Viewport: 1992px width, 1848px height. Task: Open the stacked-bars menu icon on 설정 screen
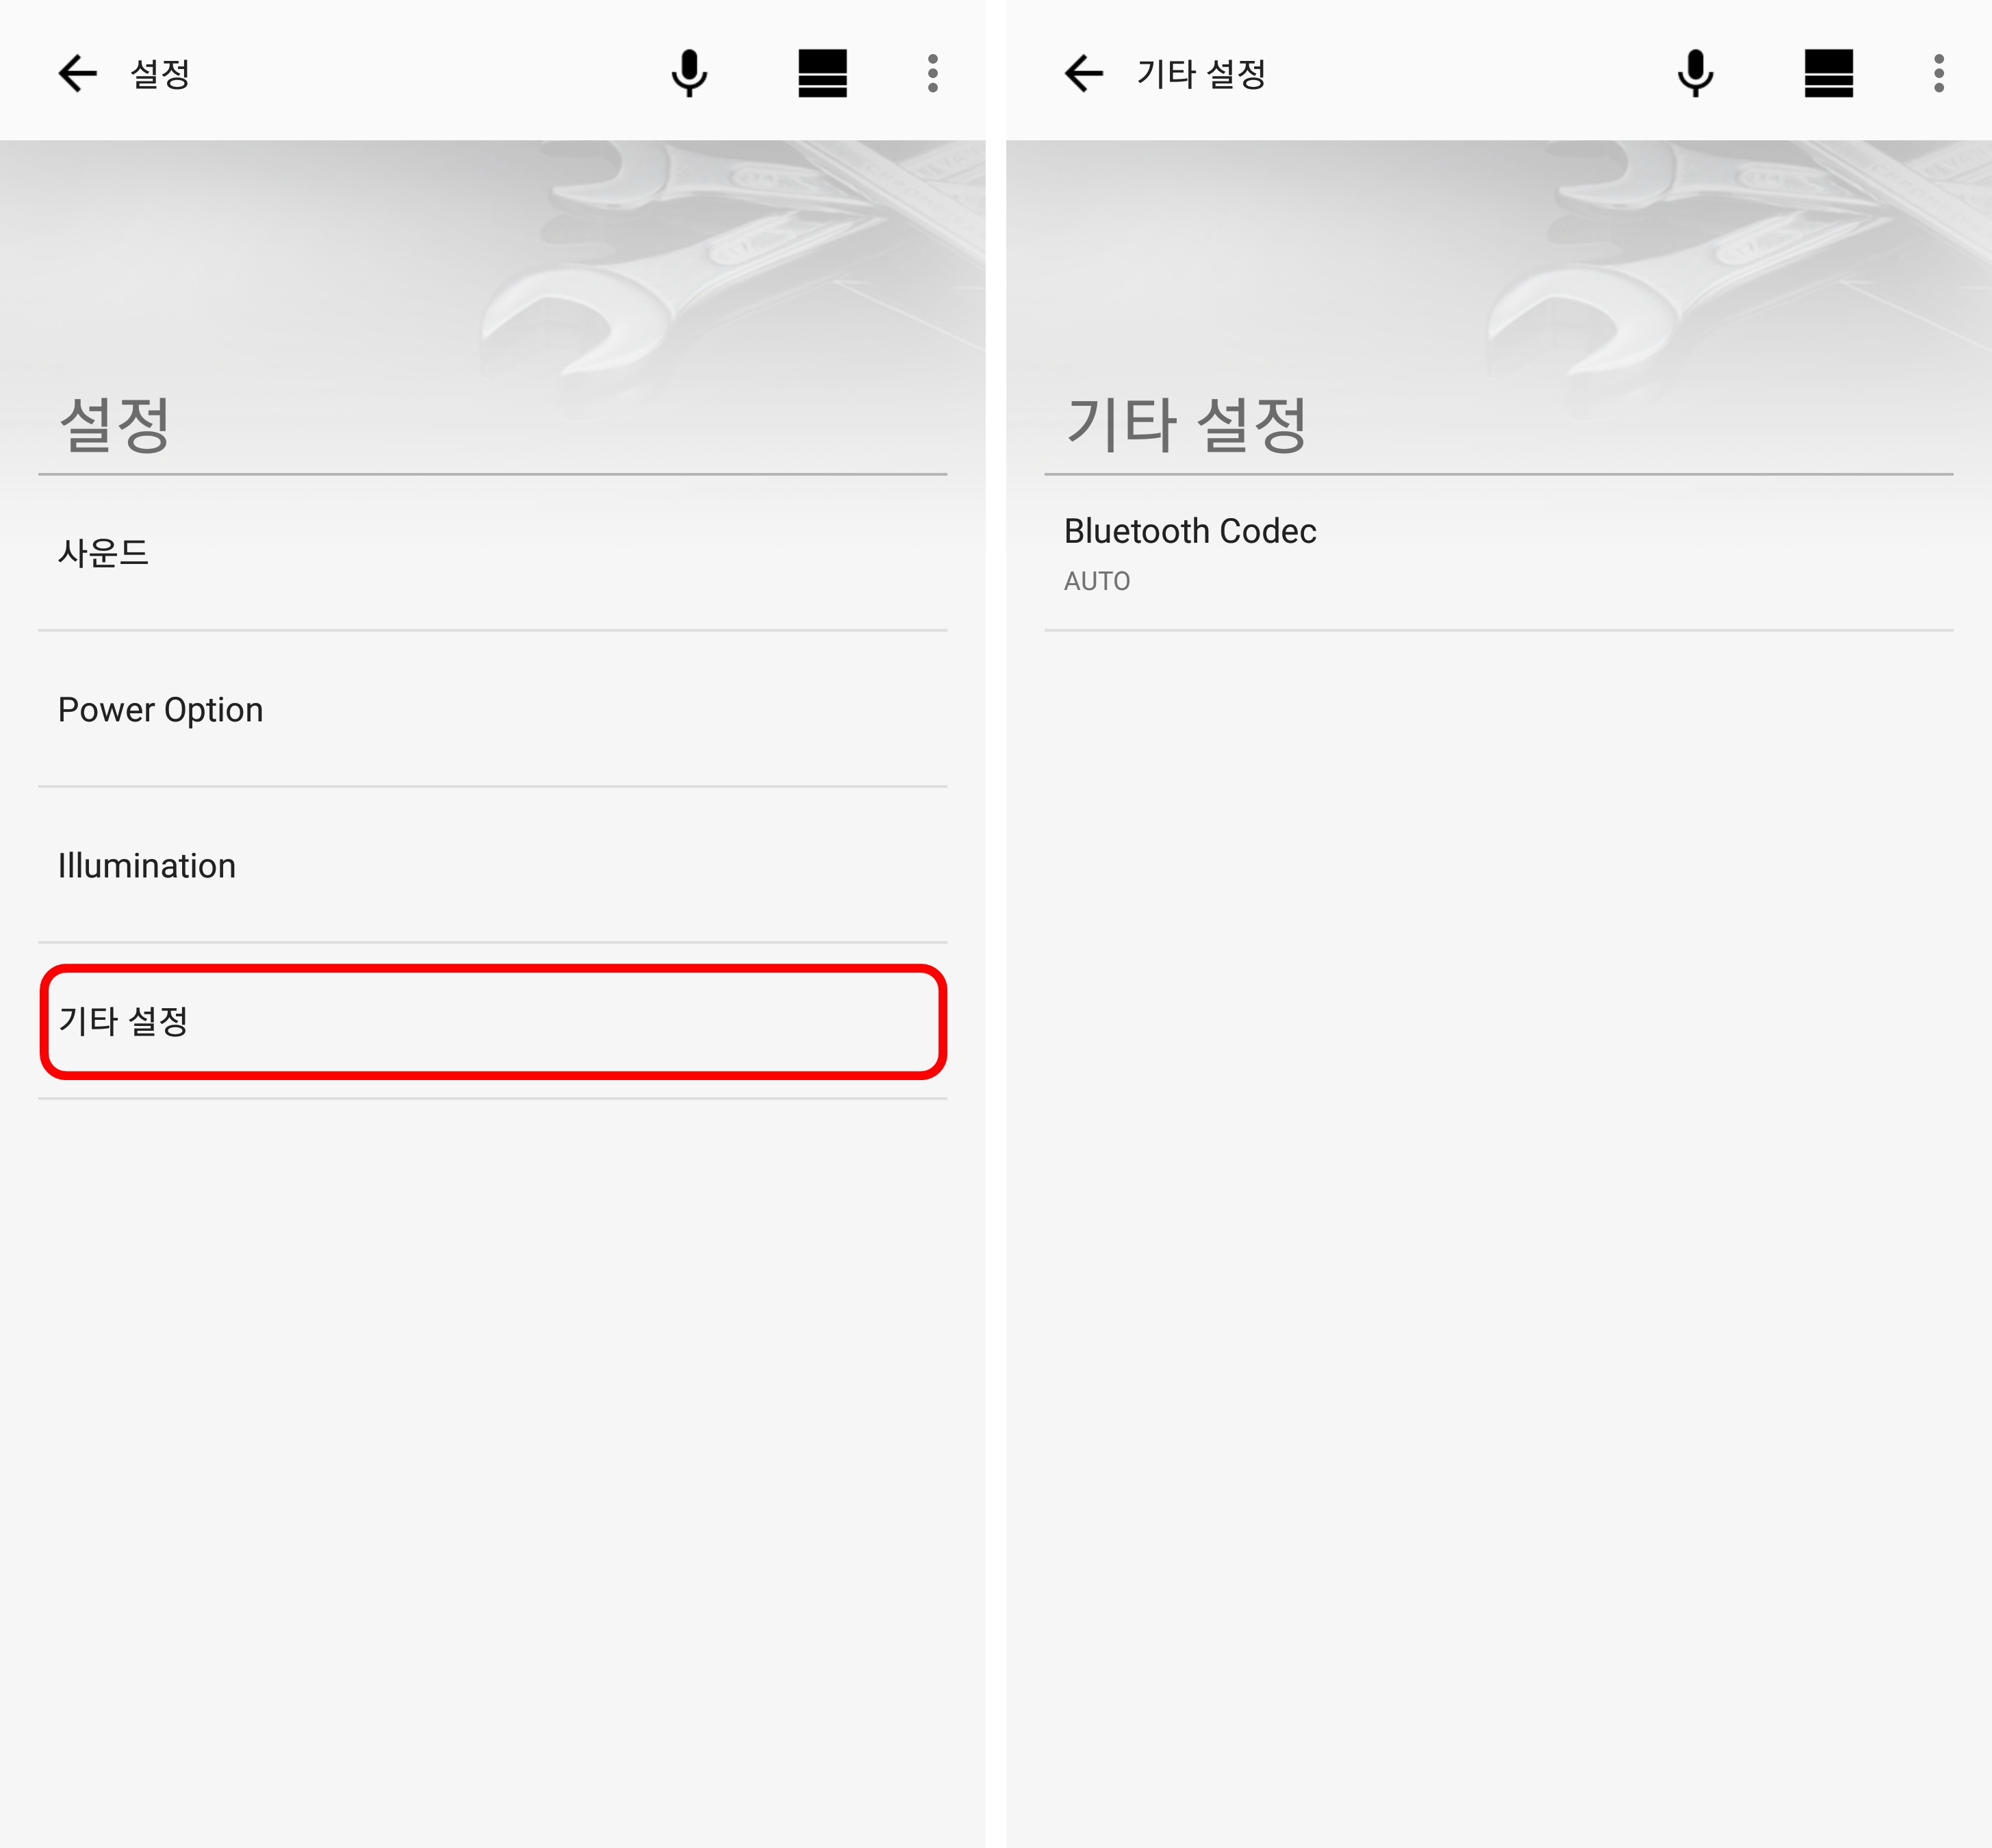click(x=822, y=73)
